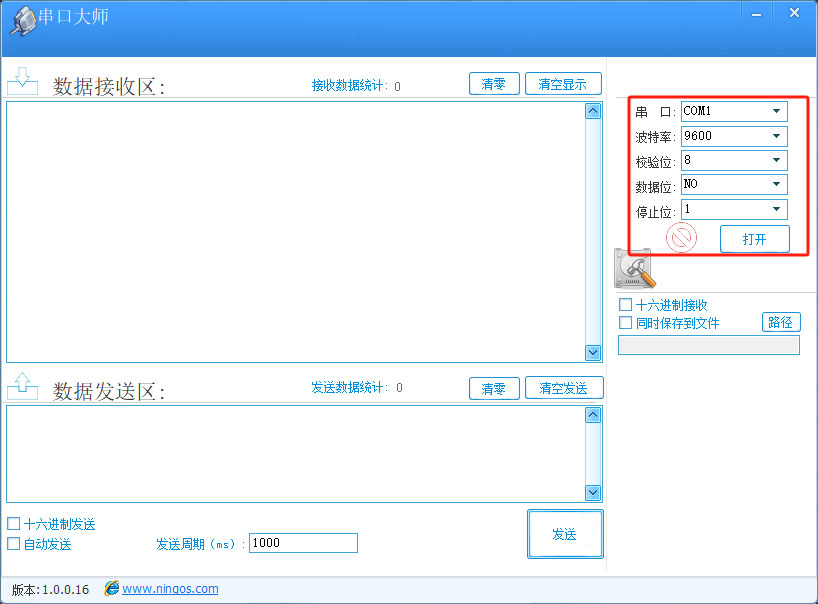Enable 自动发送 checkbox
The image size is (818, 604).
pos(14,543)
